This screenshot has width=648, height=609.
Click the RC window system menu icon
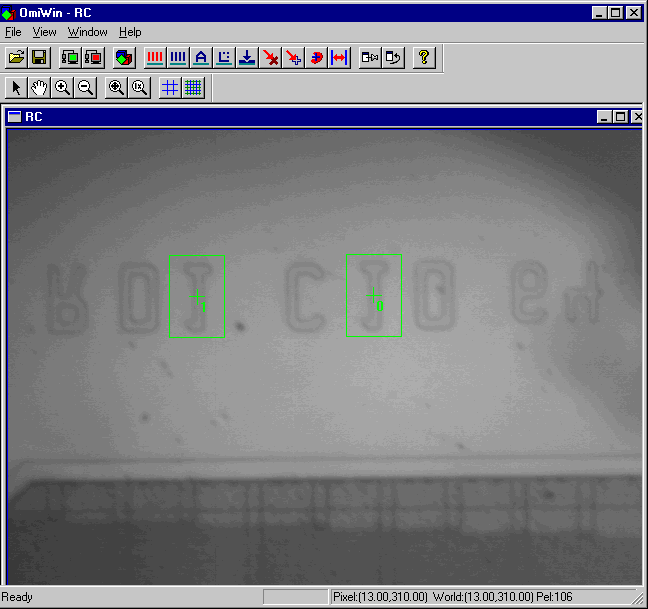[x=14, y=117]
